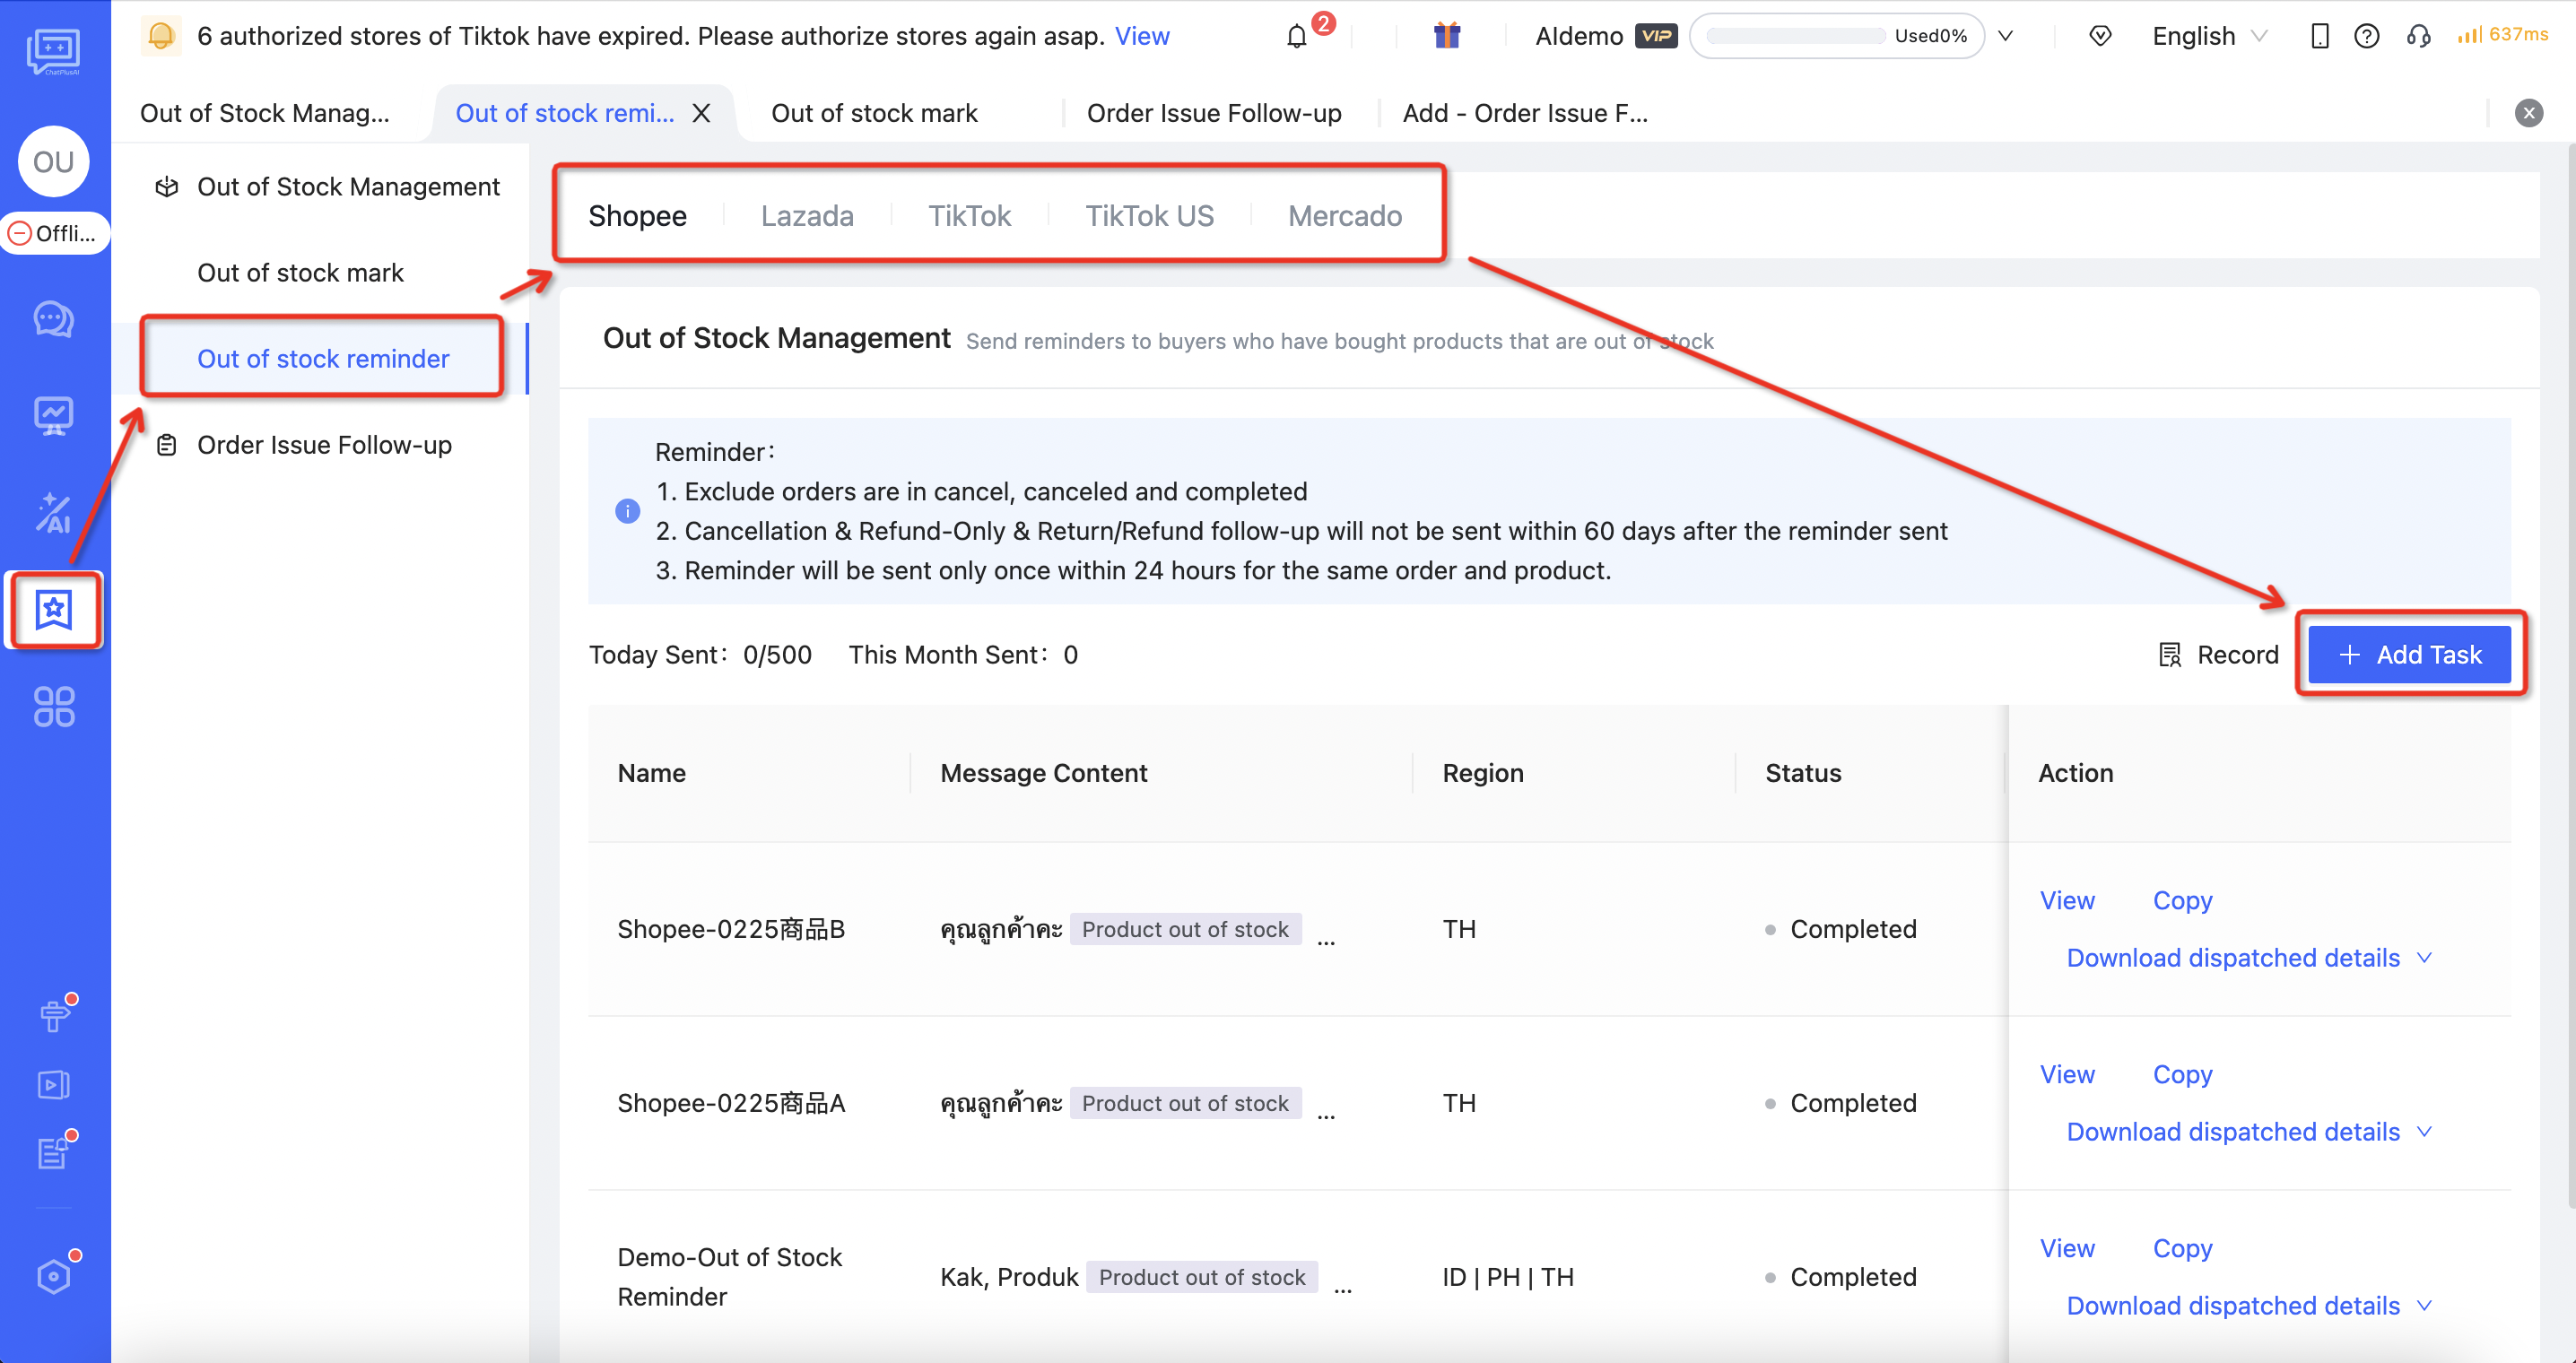Open the video tutorial sidebar icon
This screenshot has height=1363, width=2576.
54,1085
